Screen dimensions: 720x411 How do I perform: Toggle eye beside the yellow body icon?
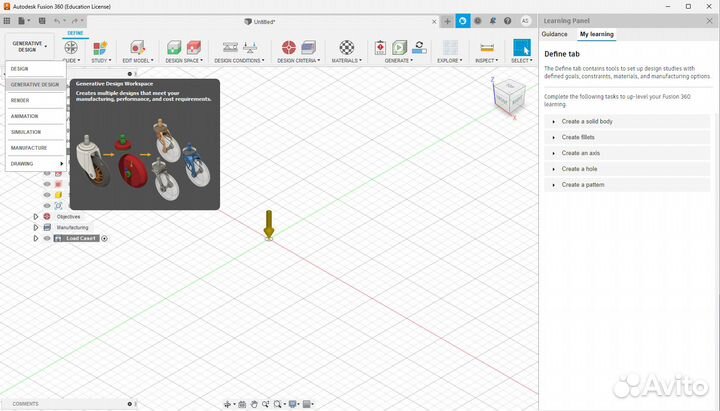47,195
